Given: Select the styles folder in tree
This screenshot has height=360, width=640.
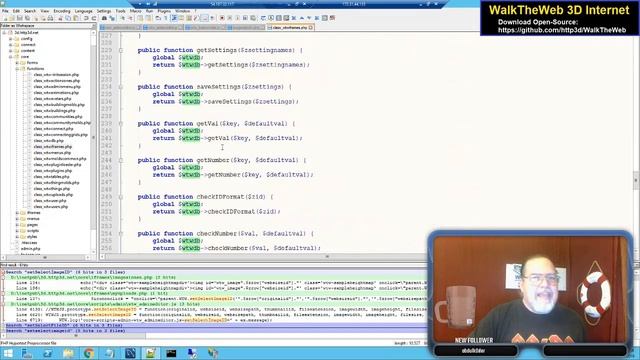Looking at the screenshot, I should point(32,237).
